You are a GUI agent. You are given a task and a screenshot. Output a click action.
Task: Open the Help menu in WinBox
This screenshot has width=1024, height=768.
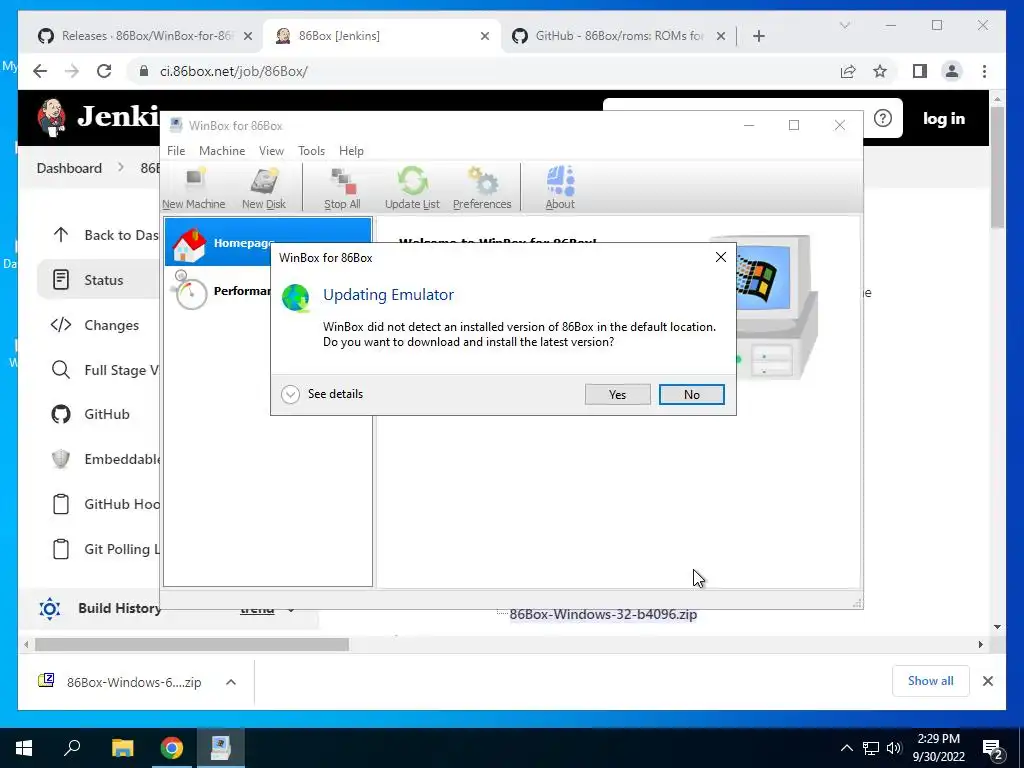click(351, 151)
